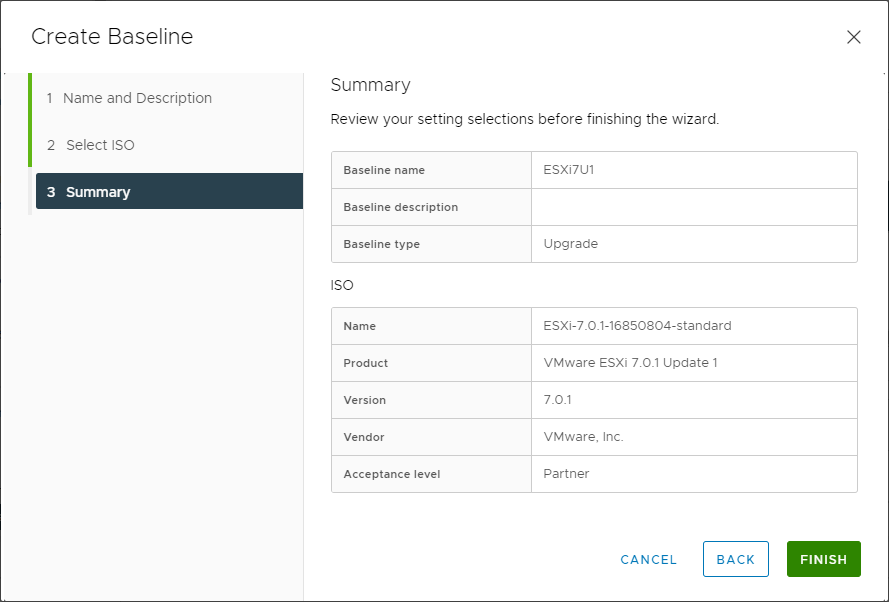889x602 pixels.
Task: Click the Baseline type label
Action: 382,244
